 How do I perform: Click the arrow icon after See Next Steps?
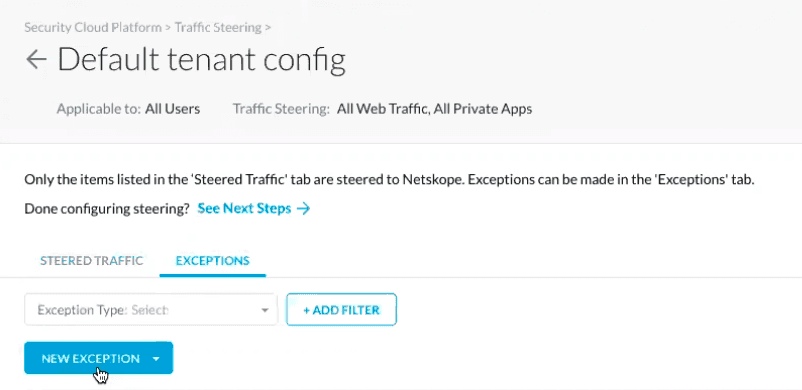(x=303, y=209)
